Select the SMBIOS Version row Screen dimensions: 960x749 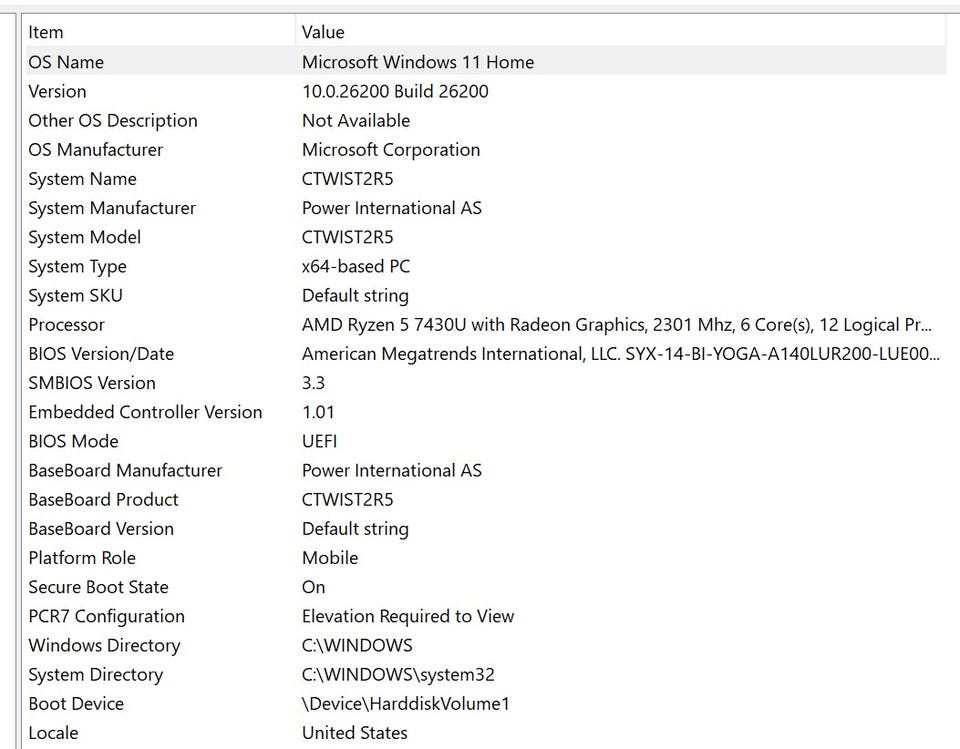92,383
